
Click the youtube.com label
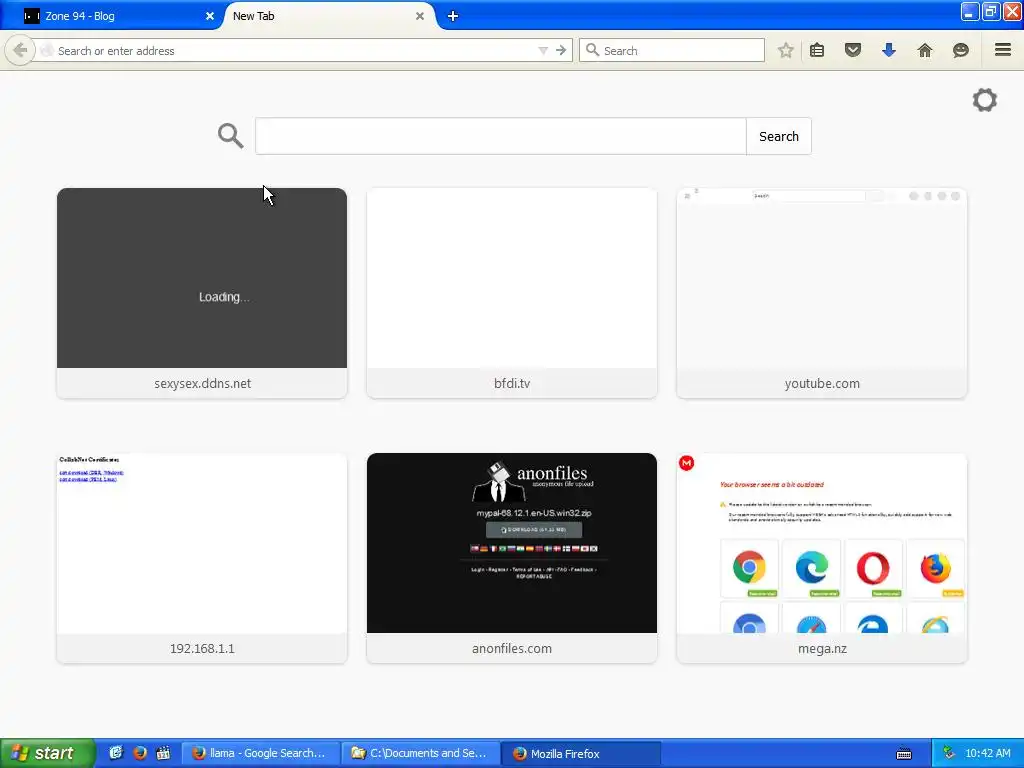[x=822, y=383]
